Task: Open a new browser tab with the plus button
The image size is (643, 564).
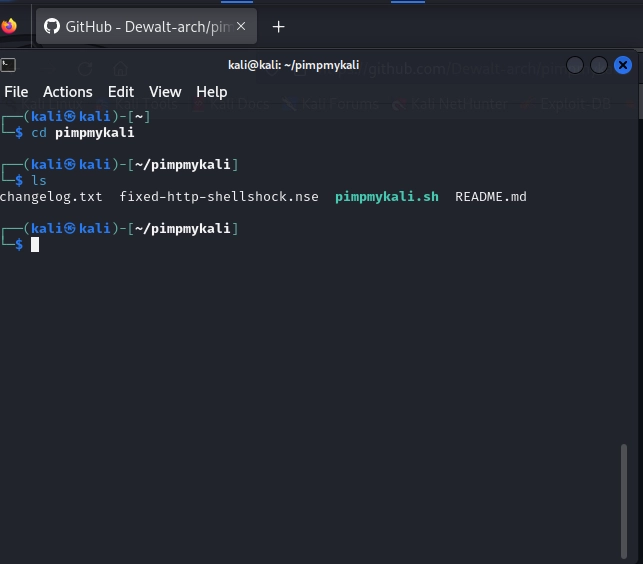Action: (x=278, y=27)
